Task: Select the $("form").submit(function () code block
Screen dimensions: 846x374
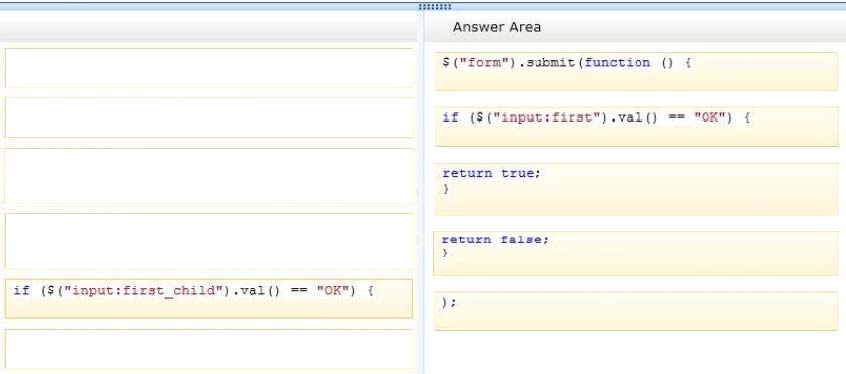Action: (x=636, y=71)
